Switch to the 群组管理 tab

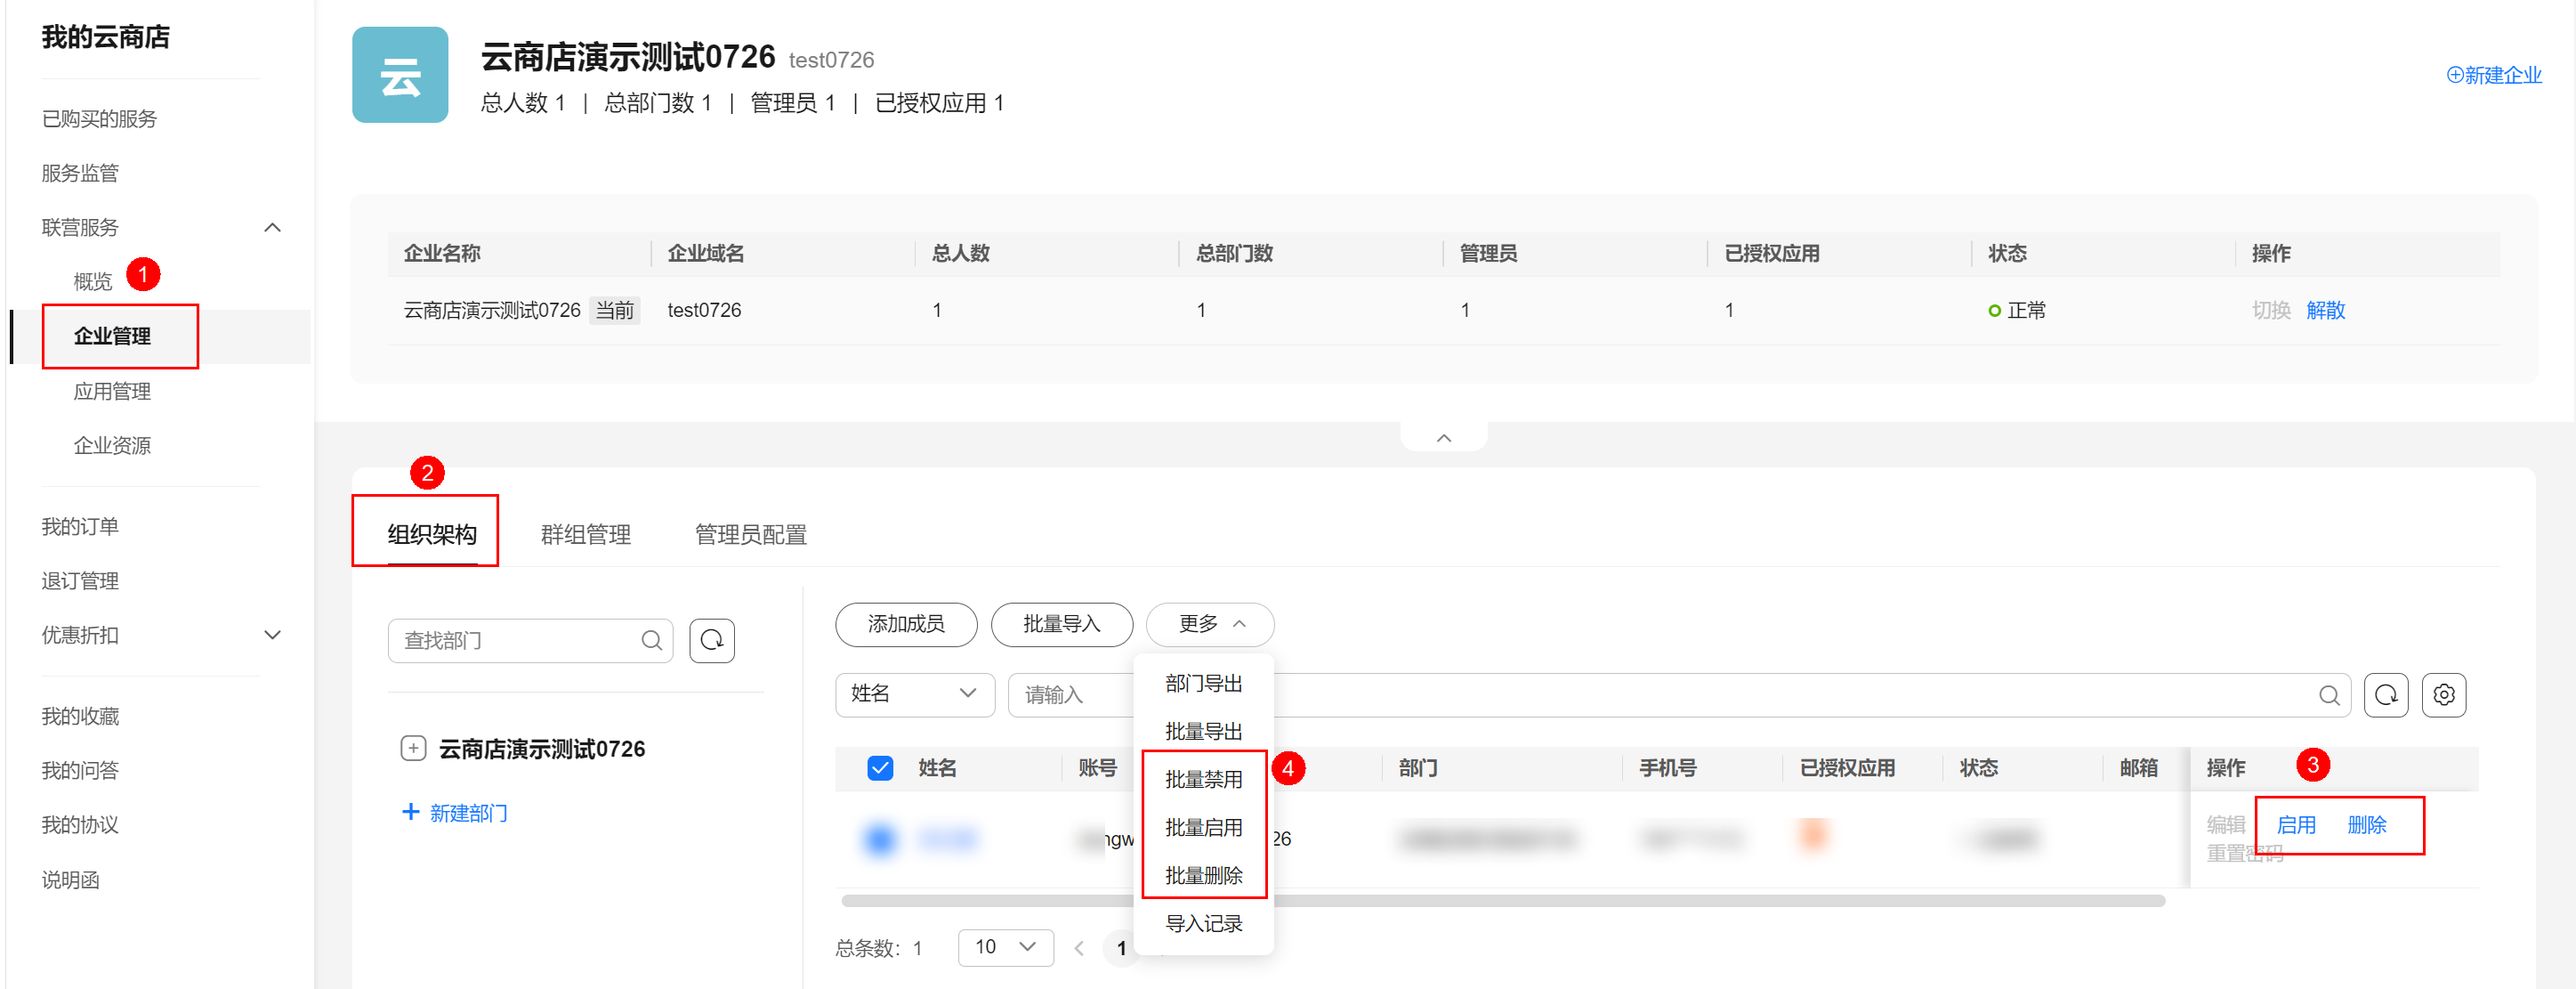tap(585, 535)
